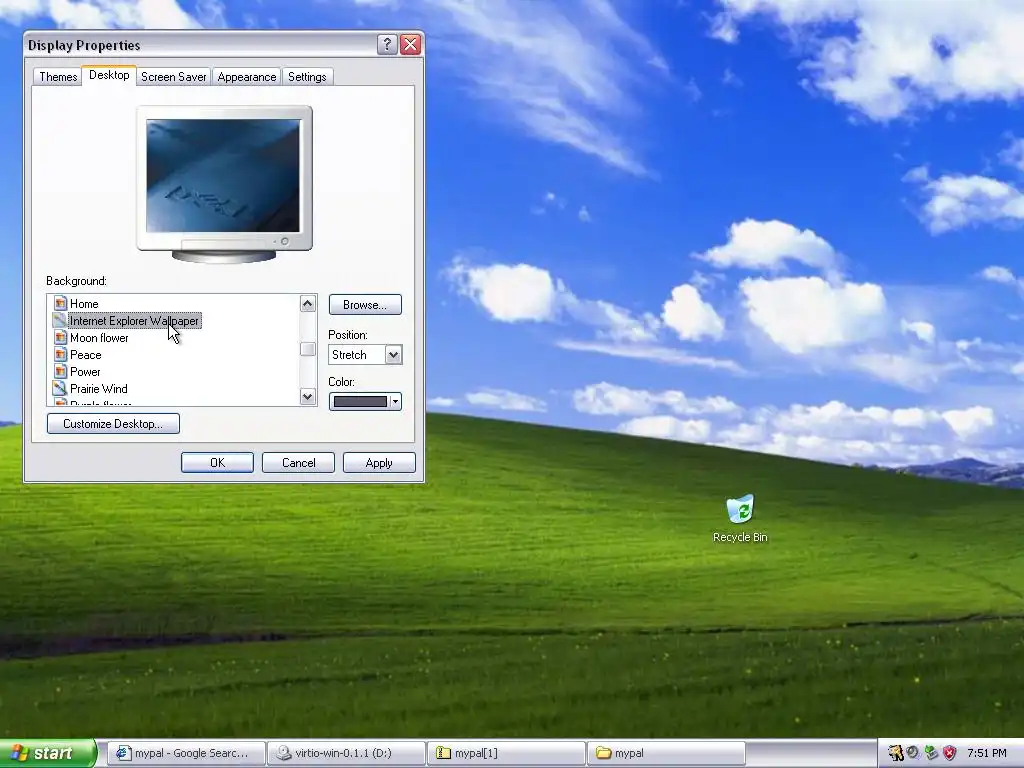Viewport: 1024px width, 768px height.
Task: Click the background list scroll up arrow
Action: pyautogui.click(x=308, y=303)
